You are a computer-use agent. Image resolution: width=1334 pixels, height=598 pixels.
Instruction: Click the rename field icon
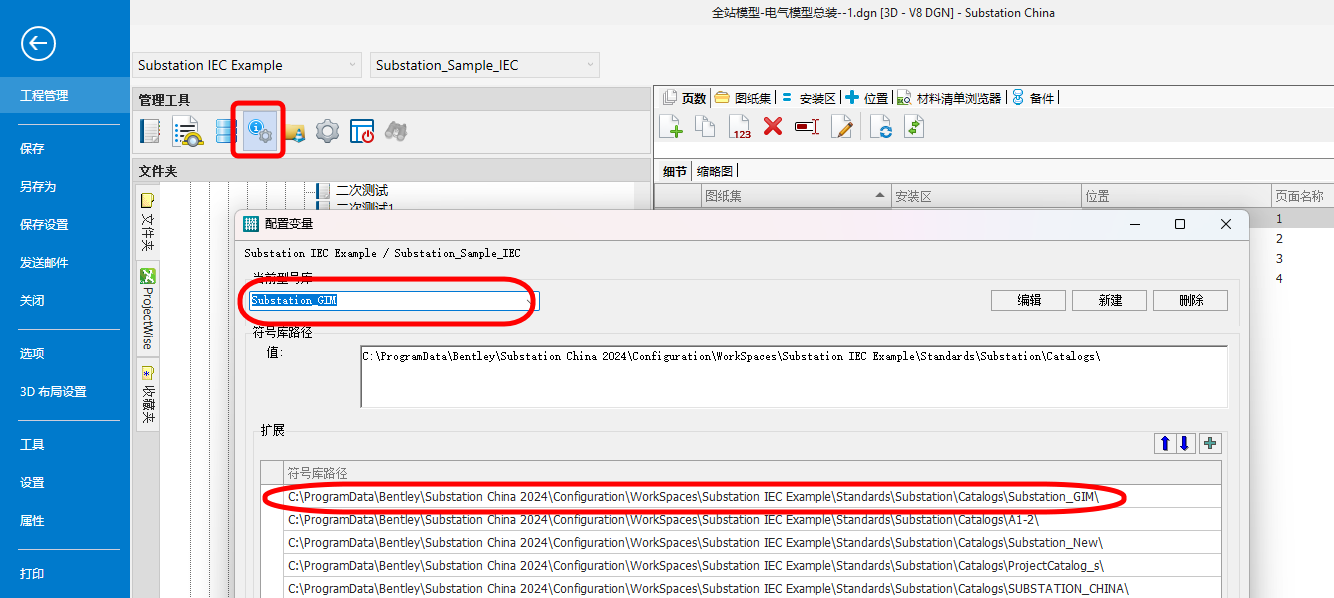point(806,126)
